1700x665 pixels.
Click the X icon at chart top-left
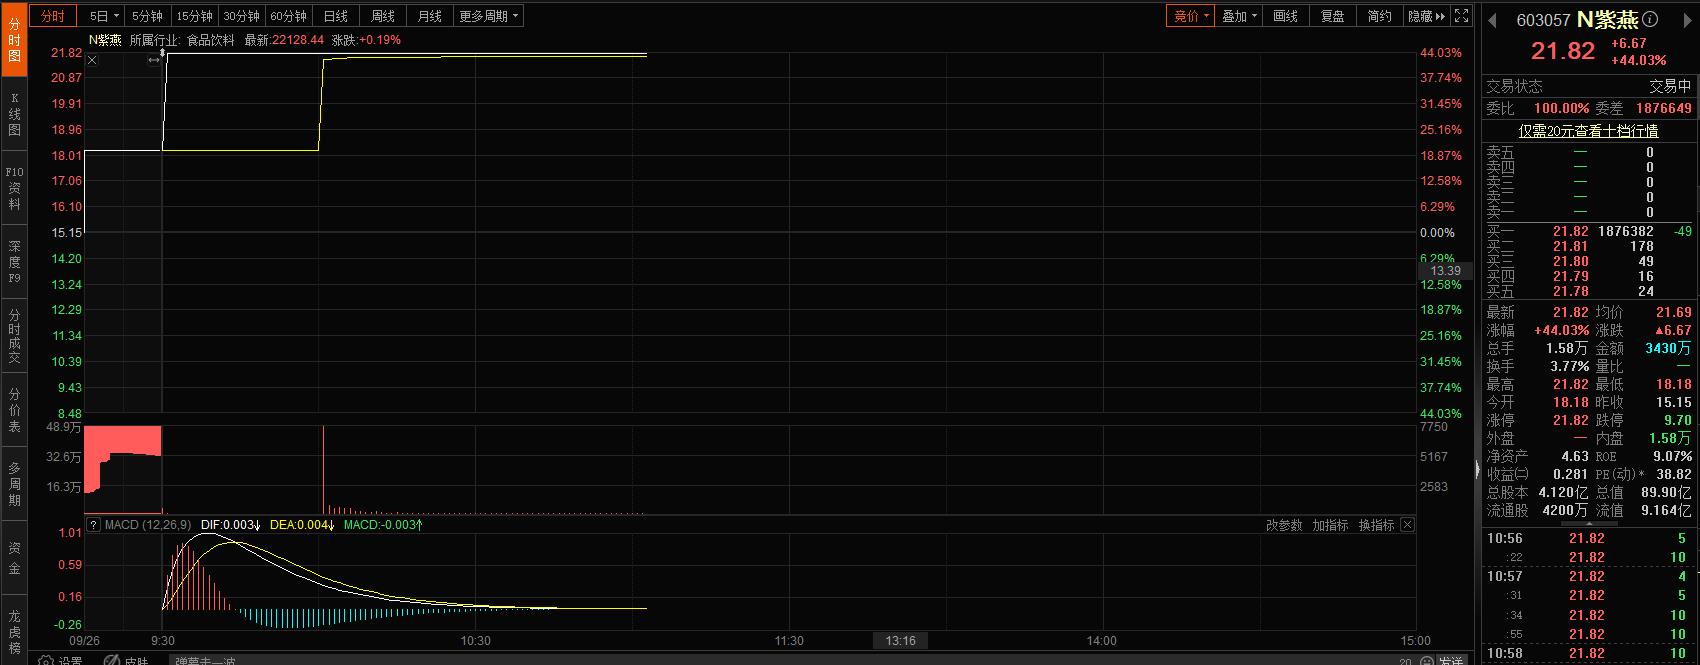(92, 61)
